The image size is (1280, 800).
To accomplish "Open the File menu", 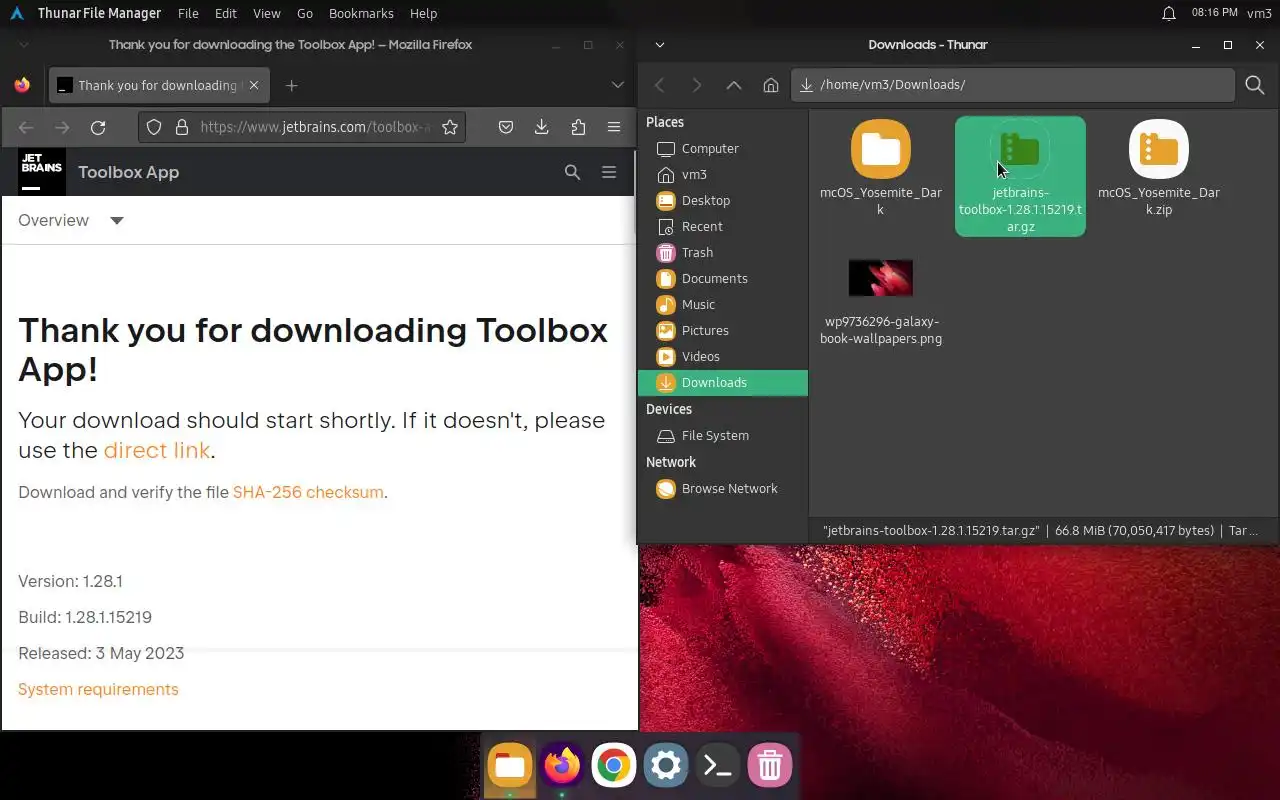I will pos(188,13).
